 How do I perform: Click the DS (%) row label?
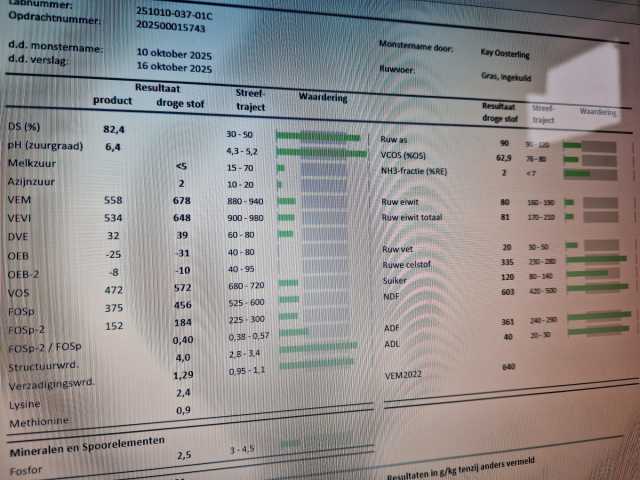click(24, 127)
